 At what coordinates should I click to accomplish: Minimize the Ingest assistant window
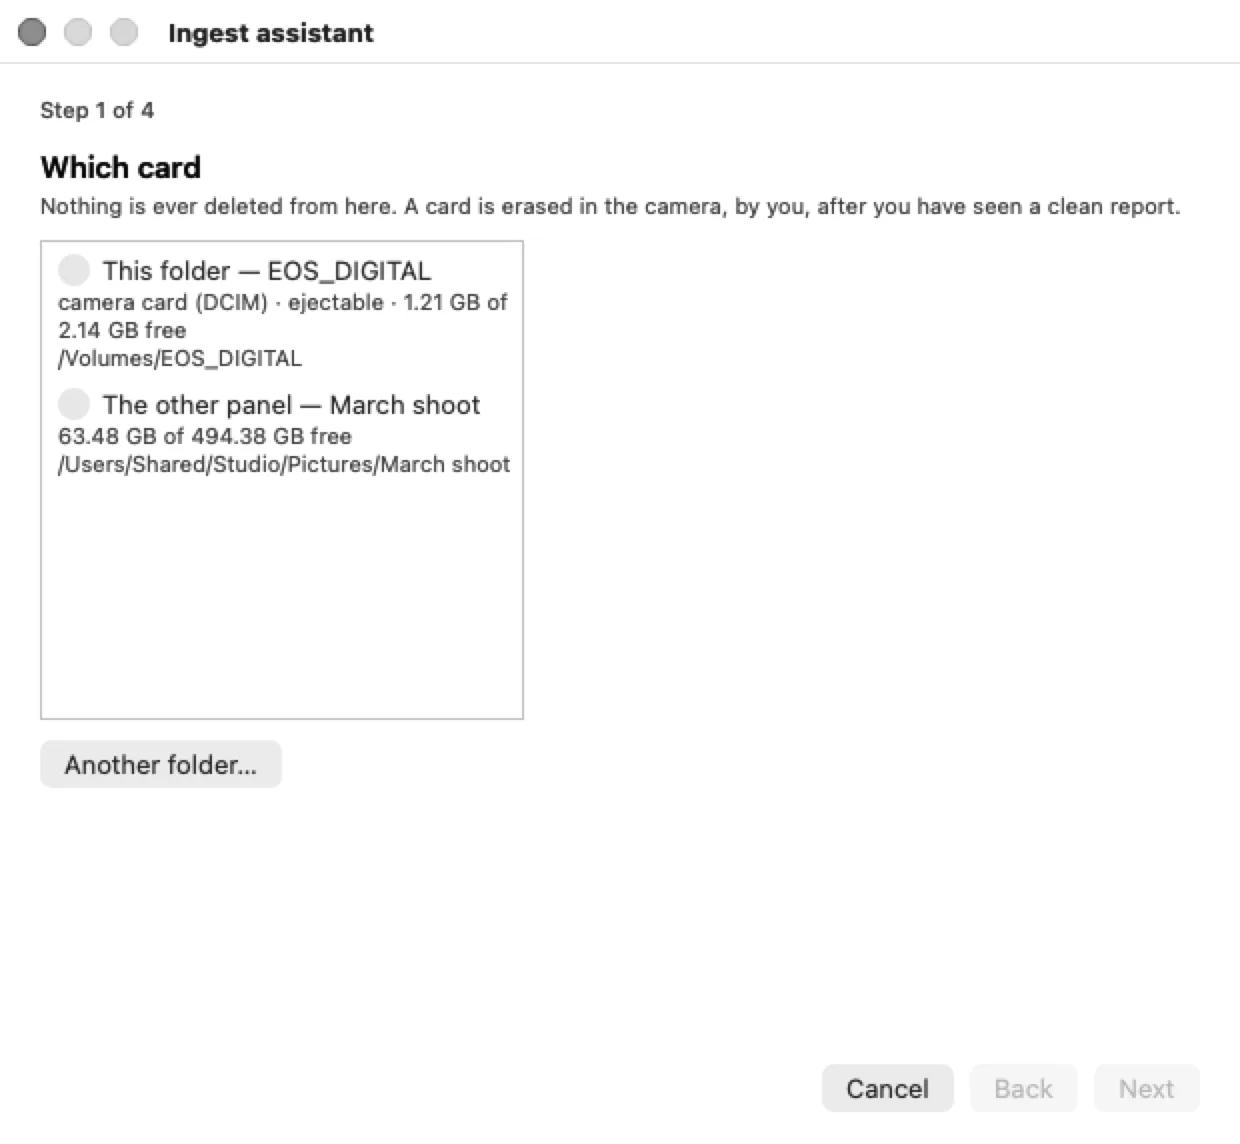78,32
